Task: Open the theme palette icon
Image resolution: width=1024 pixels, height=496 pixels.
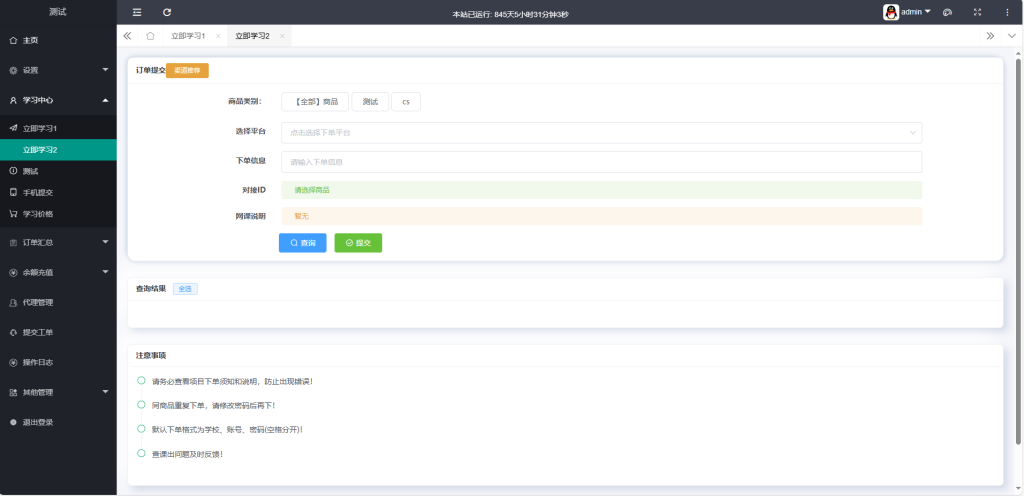Action: click(947, 12)
